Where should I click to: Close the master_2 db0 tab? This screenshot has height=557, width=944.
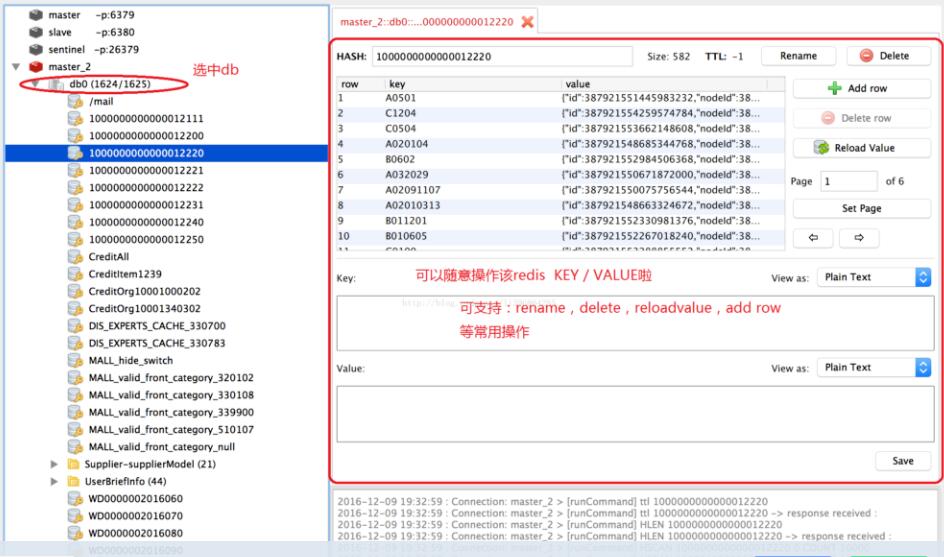[525, 22]
